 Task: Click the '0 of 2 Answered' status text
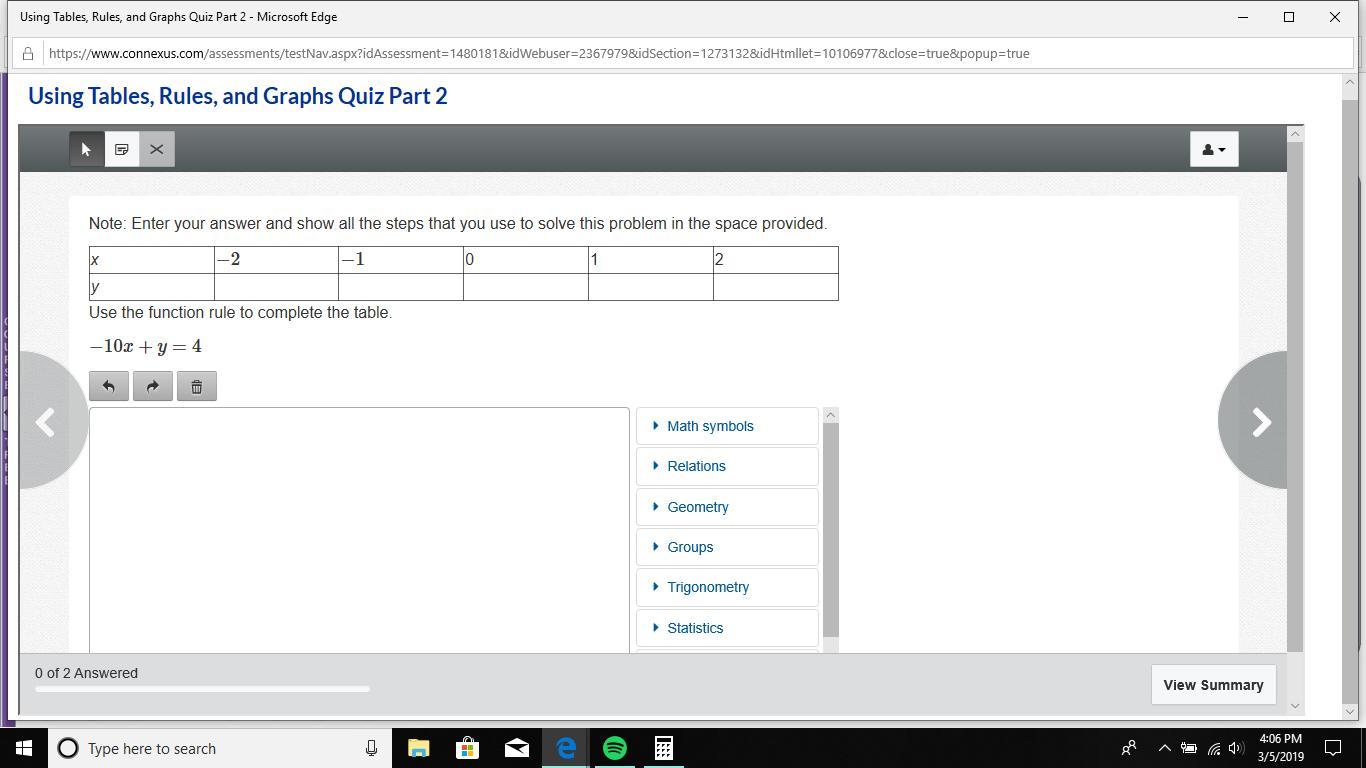pyautogui.click(x=87, y=673)
